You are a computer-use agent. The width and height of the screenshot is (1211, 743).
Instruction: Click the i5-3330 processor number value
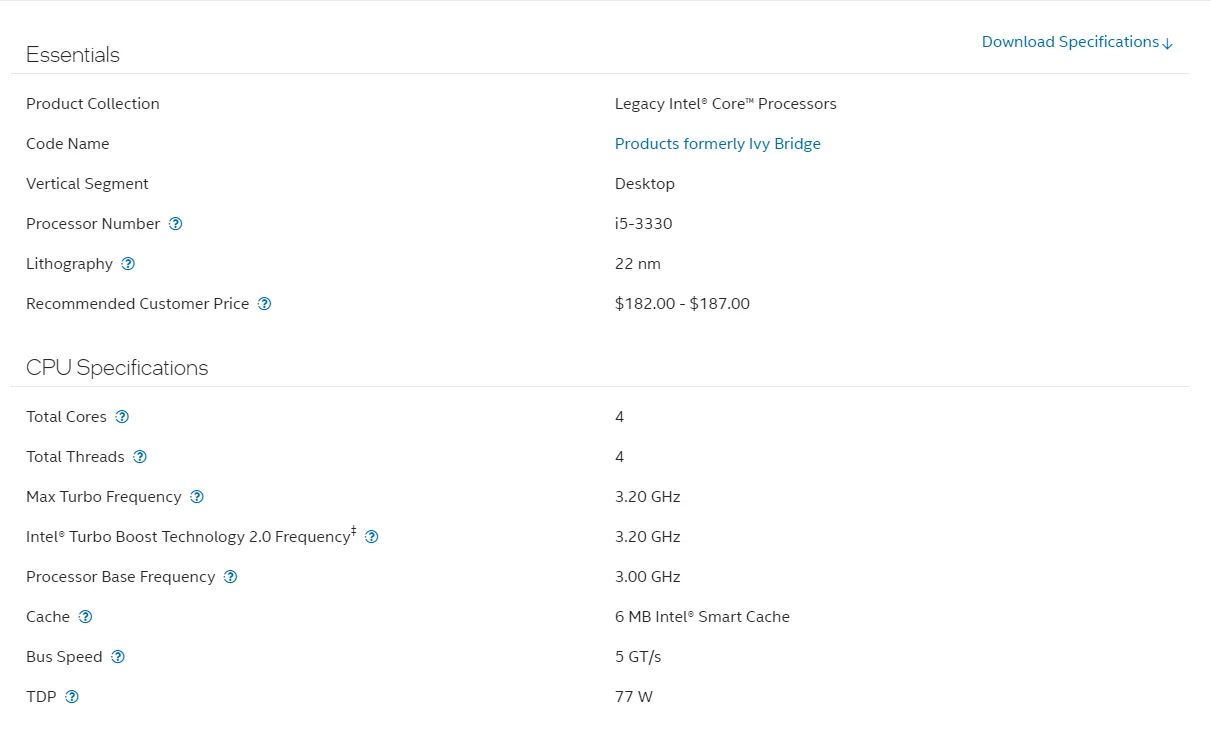[643, 224]
